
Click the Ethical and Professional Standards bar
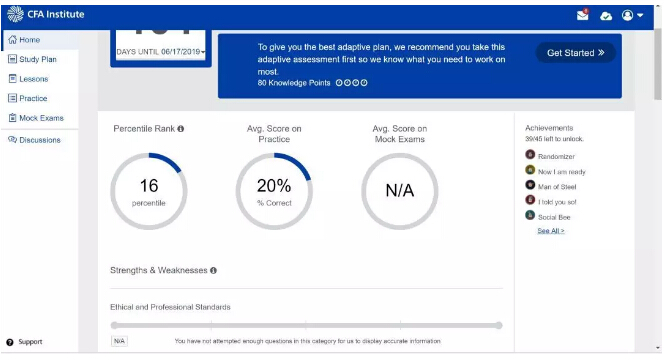click(306, 326)
